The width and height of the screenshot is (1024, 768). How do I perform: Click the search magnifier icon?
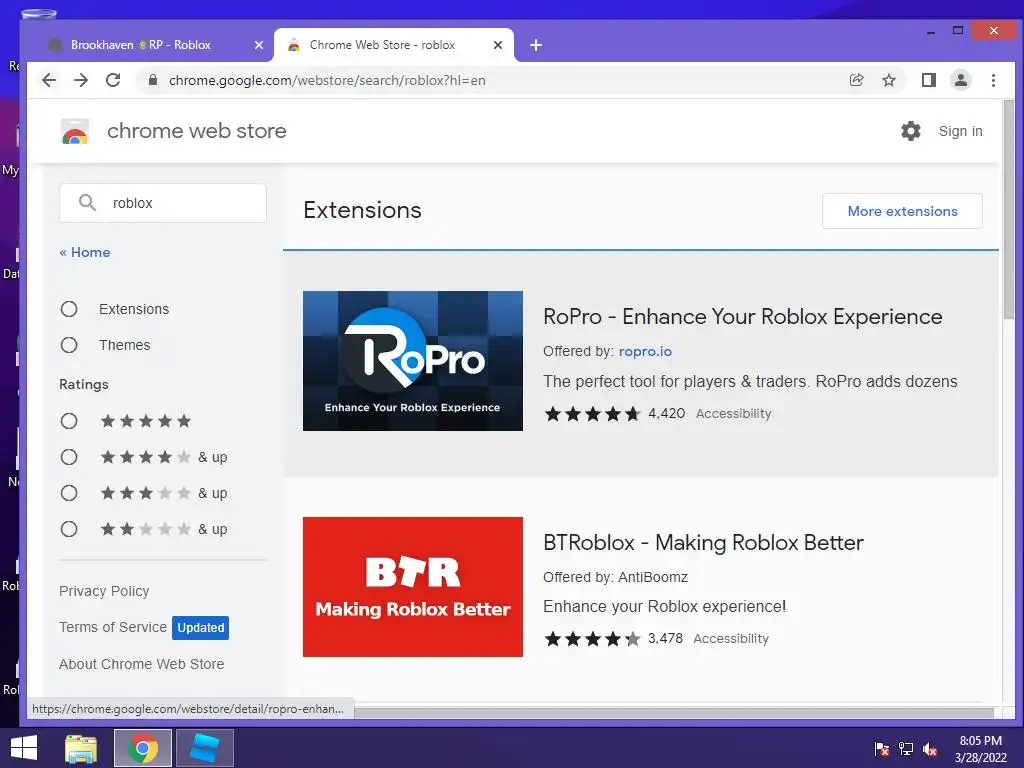88,202
